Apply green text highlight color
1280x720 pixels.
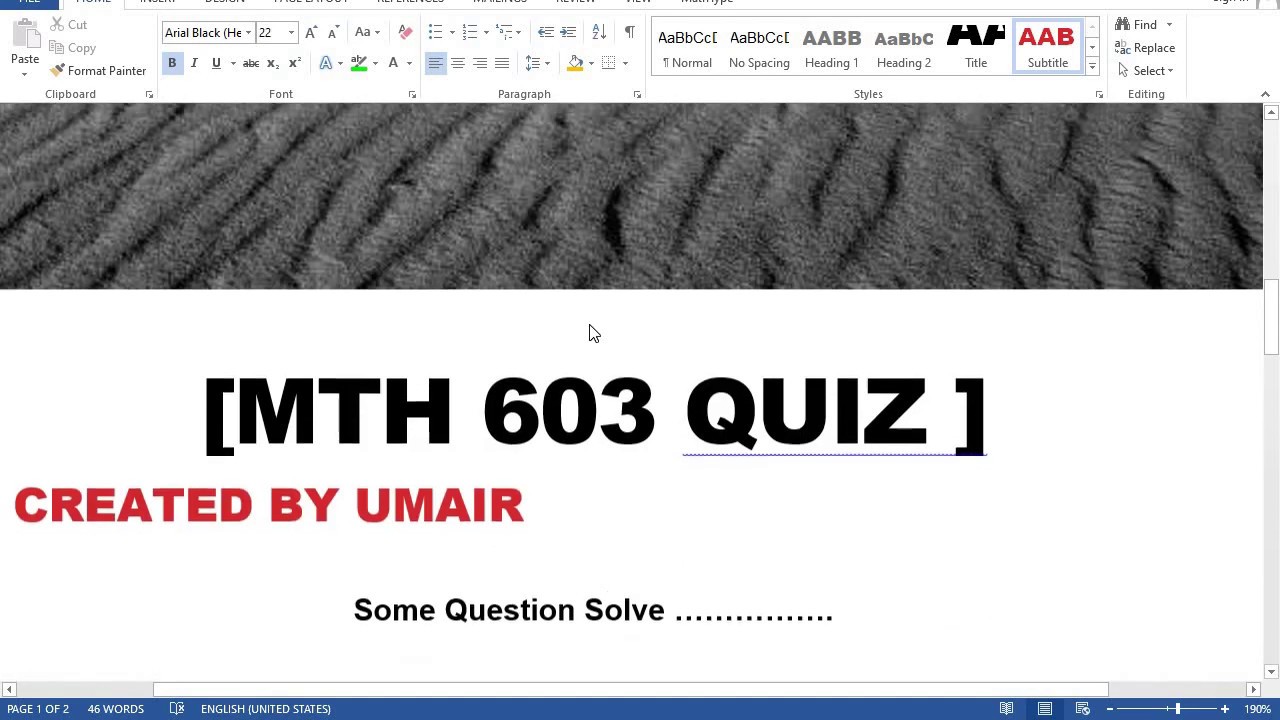[x=358, y=63]
